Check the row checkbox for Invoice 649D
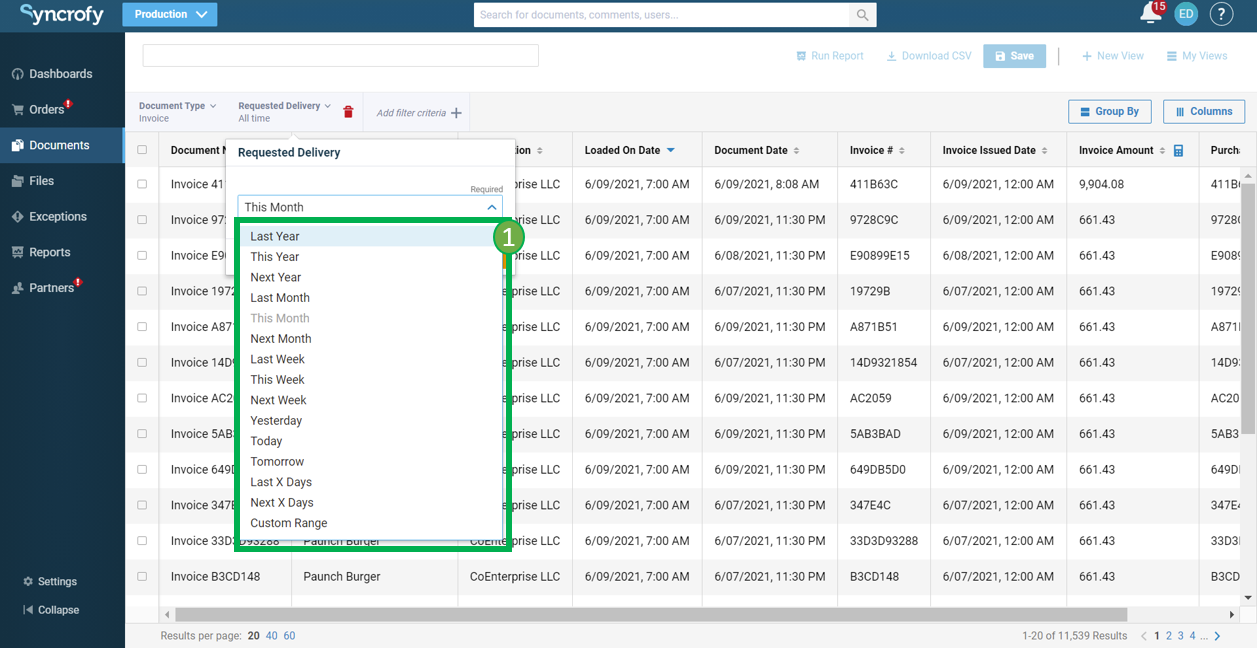This screenshot has height=648, width=1257. coord(142,470)
